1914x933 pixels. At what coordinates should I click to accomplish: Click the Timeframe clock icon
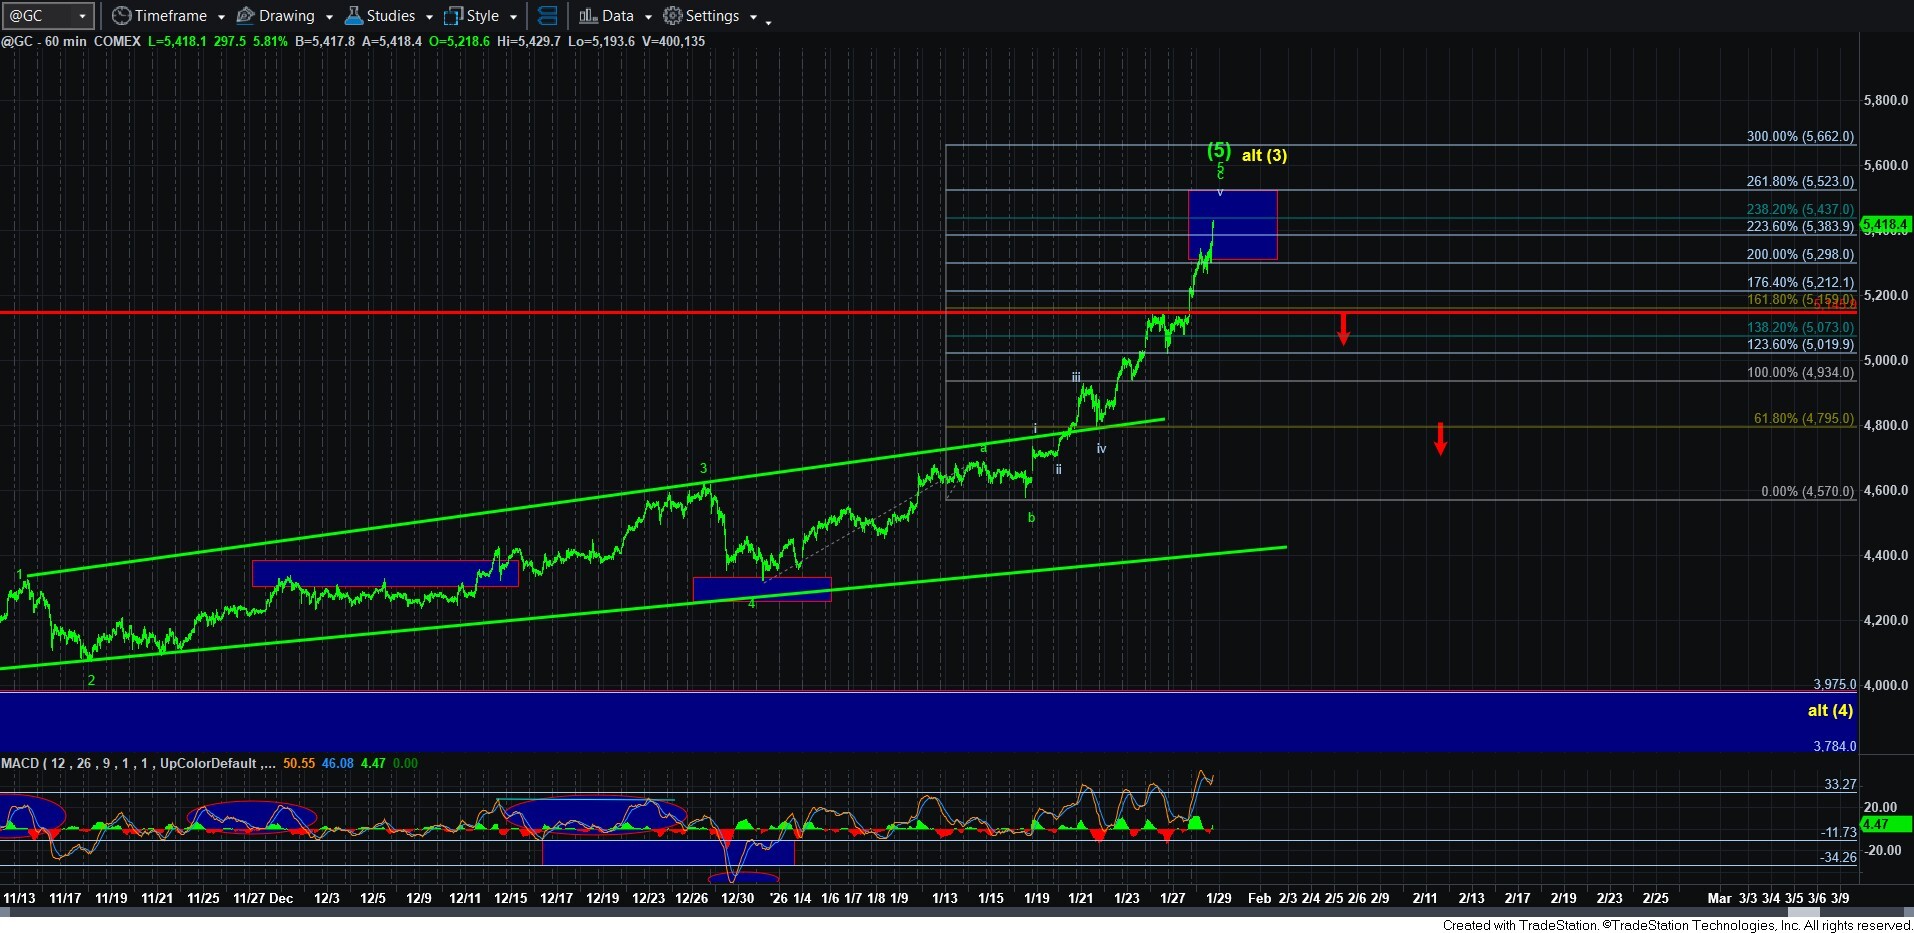(121, 16)
